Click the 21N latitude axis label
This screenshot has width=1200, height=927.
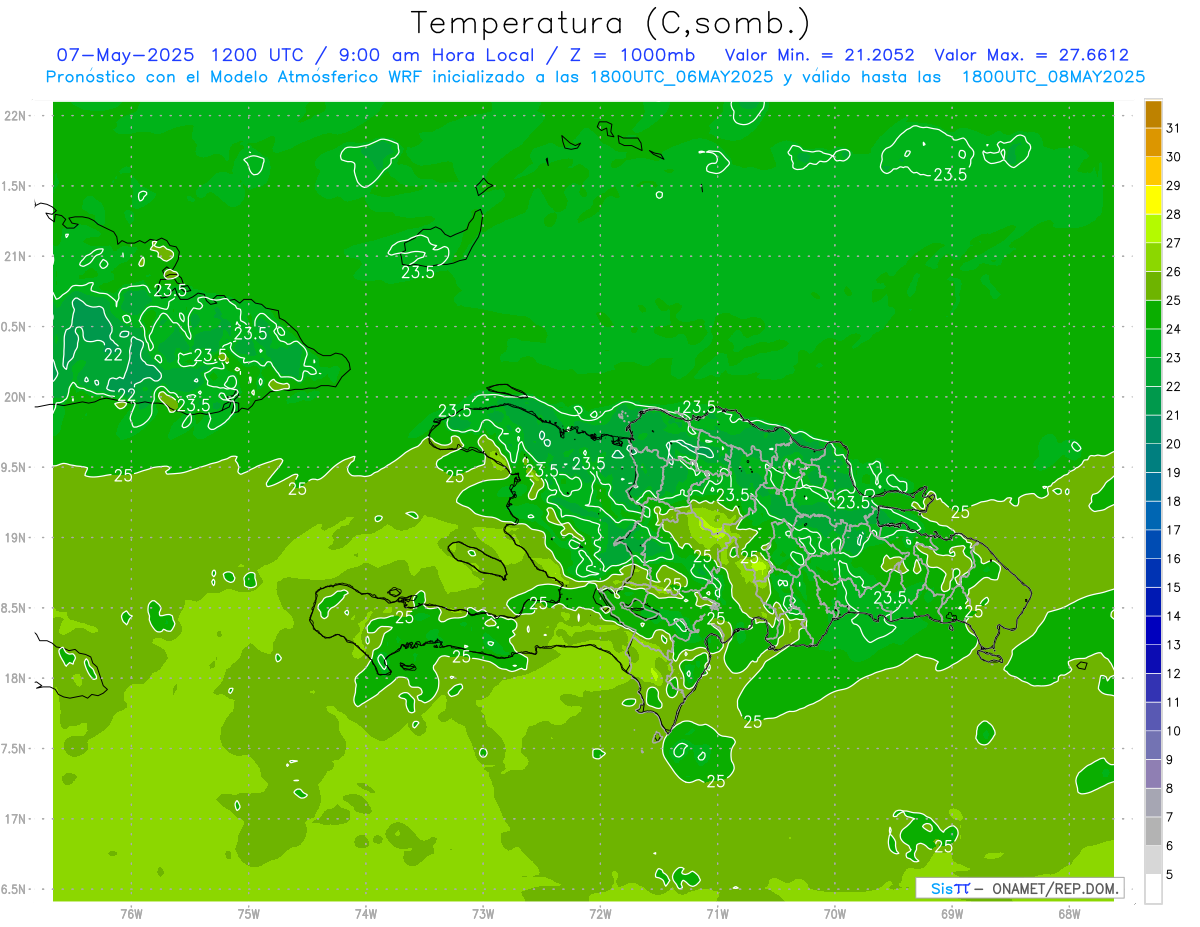14,256
